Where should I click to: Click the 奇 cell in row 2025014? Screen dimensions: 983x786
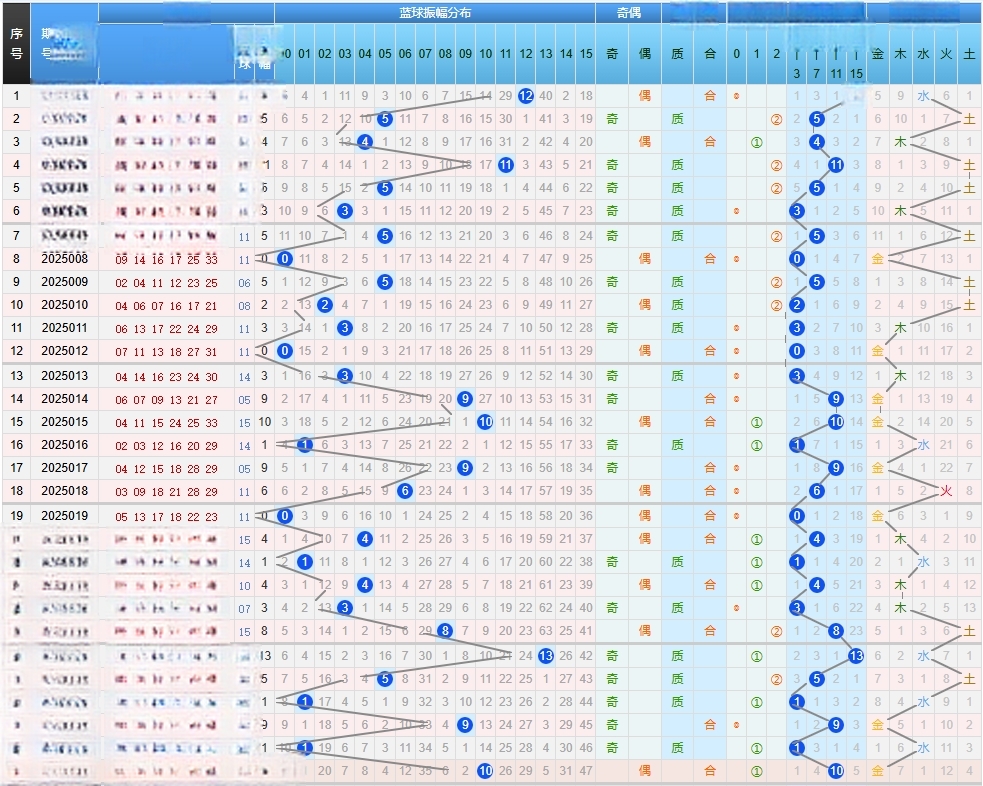[x=612, y=399]
